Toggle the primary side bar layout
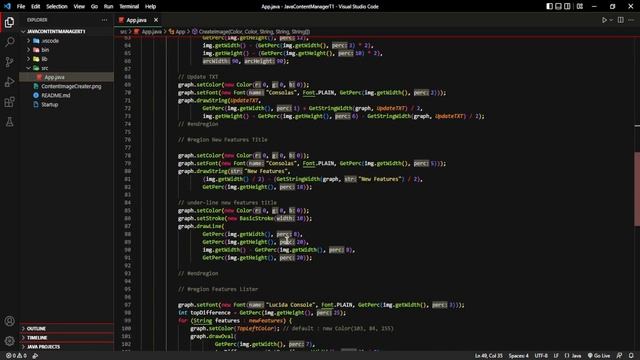640x360 pixels. point(549,6)
